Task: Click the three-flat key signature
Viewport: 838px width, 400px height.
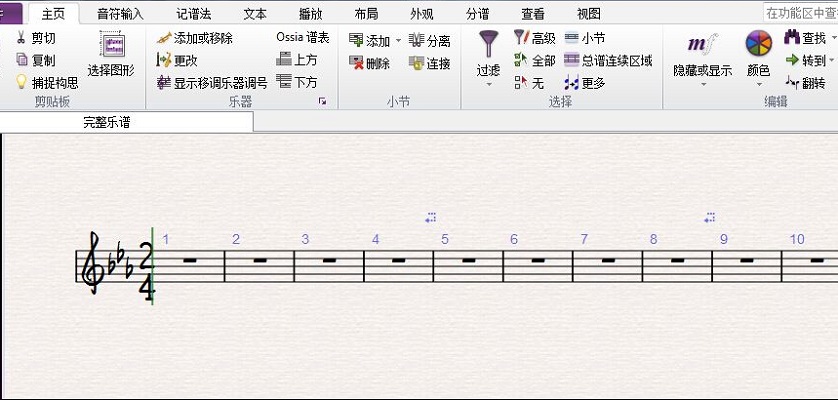Action: pyautogui.click(x=121, y=262)
